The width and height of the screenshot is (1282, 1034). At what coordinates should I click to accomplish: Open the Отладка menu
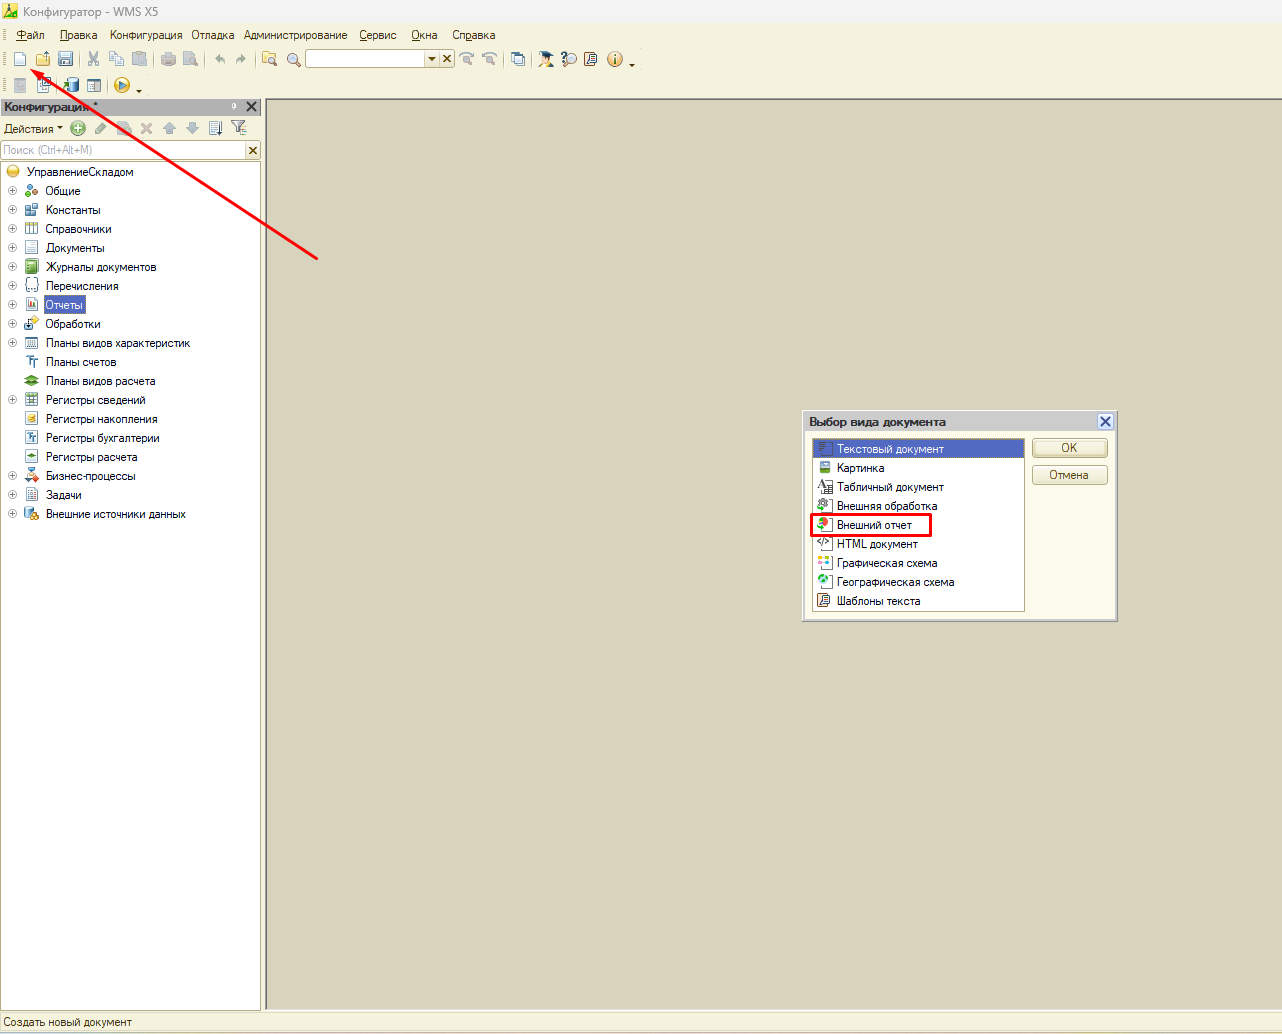[x=213, y=35]
